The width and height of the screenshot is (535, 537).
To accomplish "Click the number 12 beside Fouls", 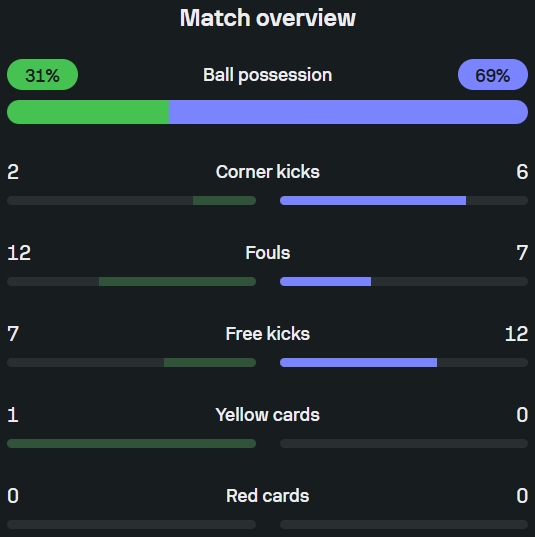I will coord(19,253).
